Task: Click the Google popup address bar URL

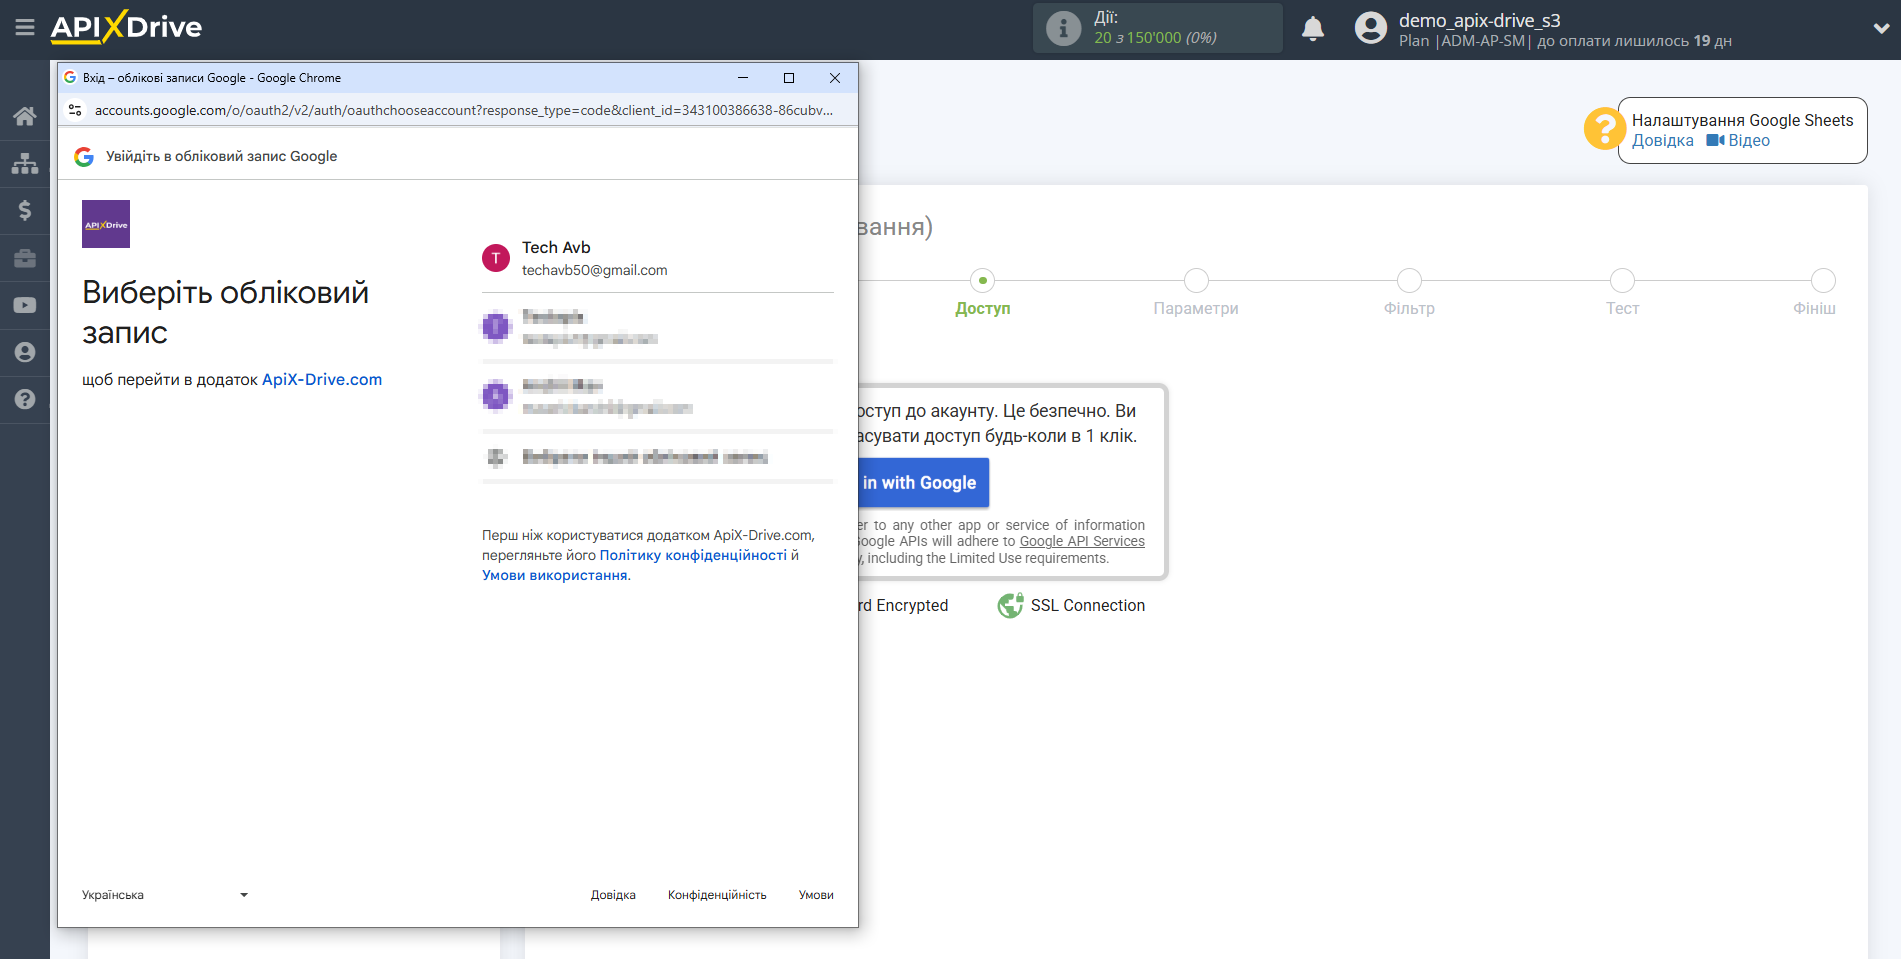Action: click(x=463, y=110)
